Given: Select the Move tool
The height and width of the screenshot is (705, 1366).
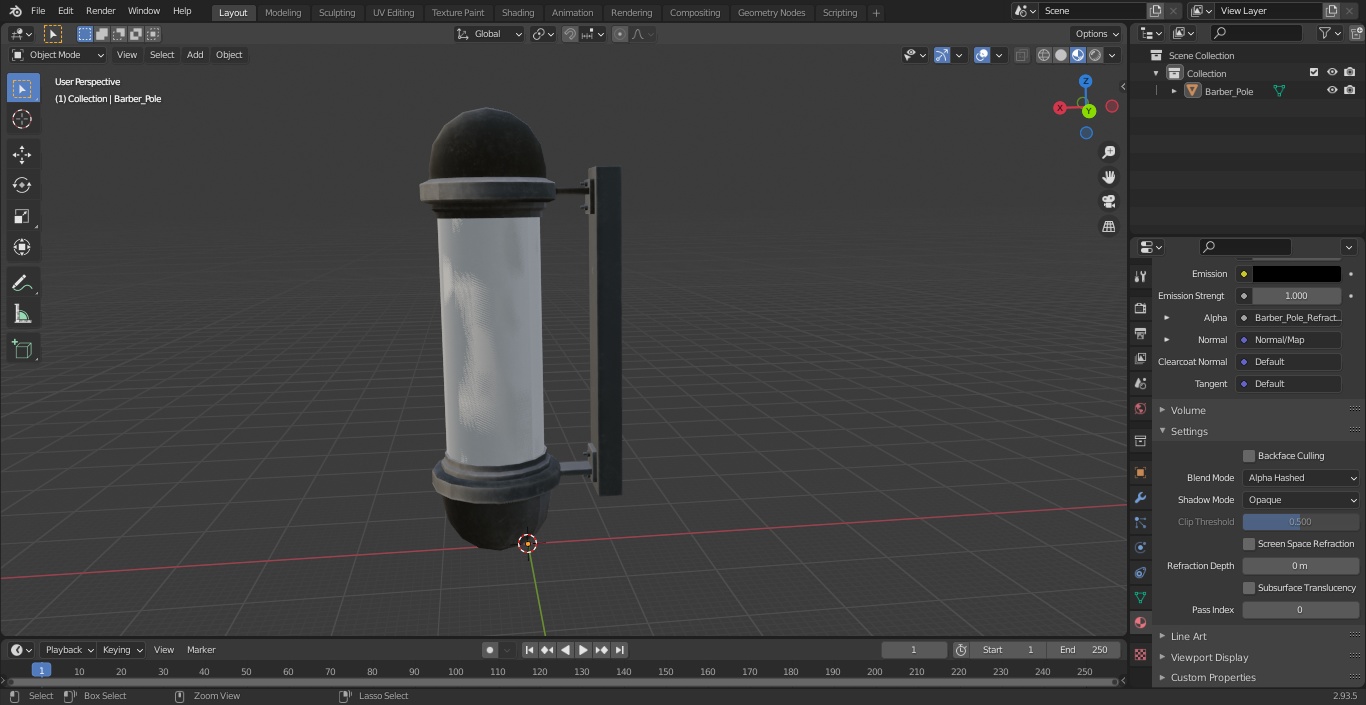Looking at the screenshot, I should pyautogui.click(x=22, y=154).
